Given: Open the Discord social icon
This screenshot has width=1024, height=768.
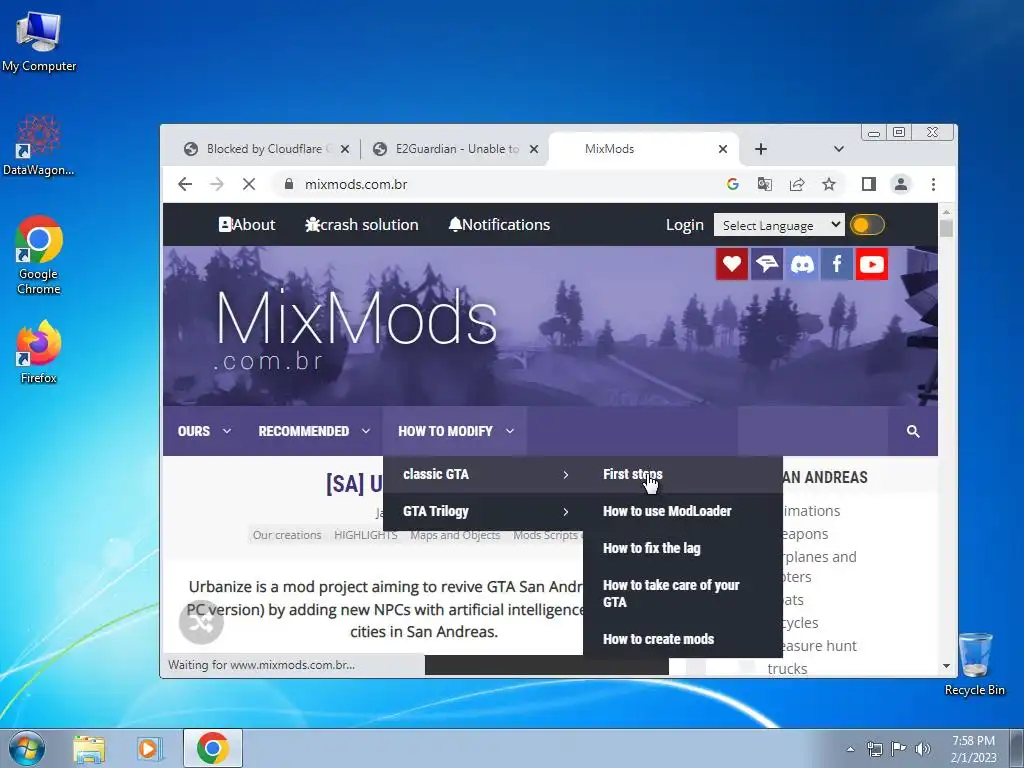Looking at the screenshot, I should (x=802, y=264).
